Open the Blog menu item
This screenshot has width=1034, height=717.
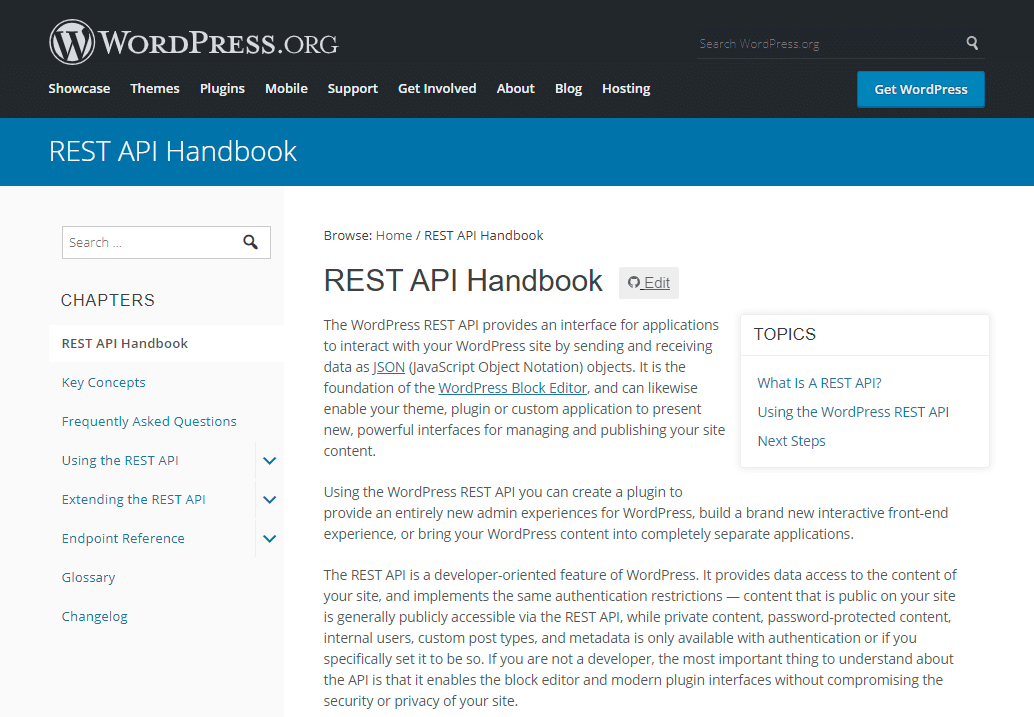tap(568, 88)
